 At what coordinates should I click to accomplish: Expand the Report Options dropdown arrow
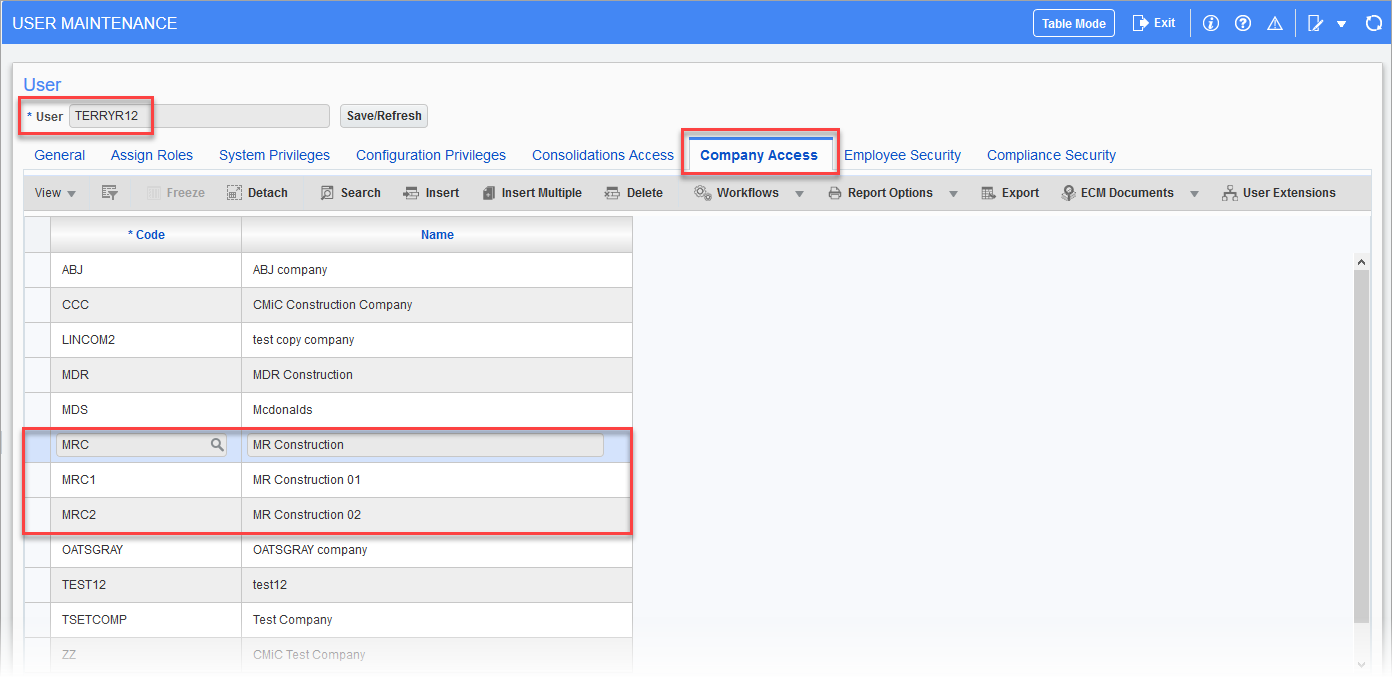953,194
